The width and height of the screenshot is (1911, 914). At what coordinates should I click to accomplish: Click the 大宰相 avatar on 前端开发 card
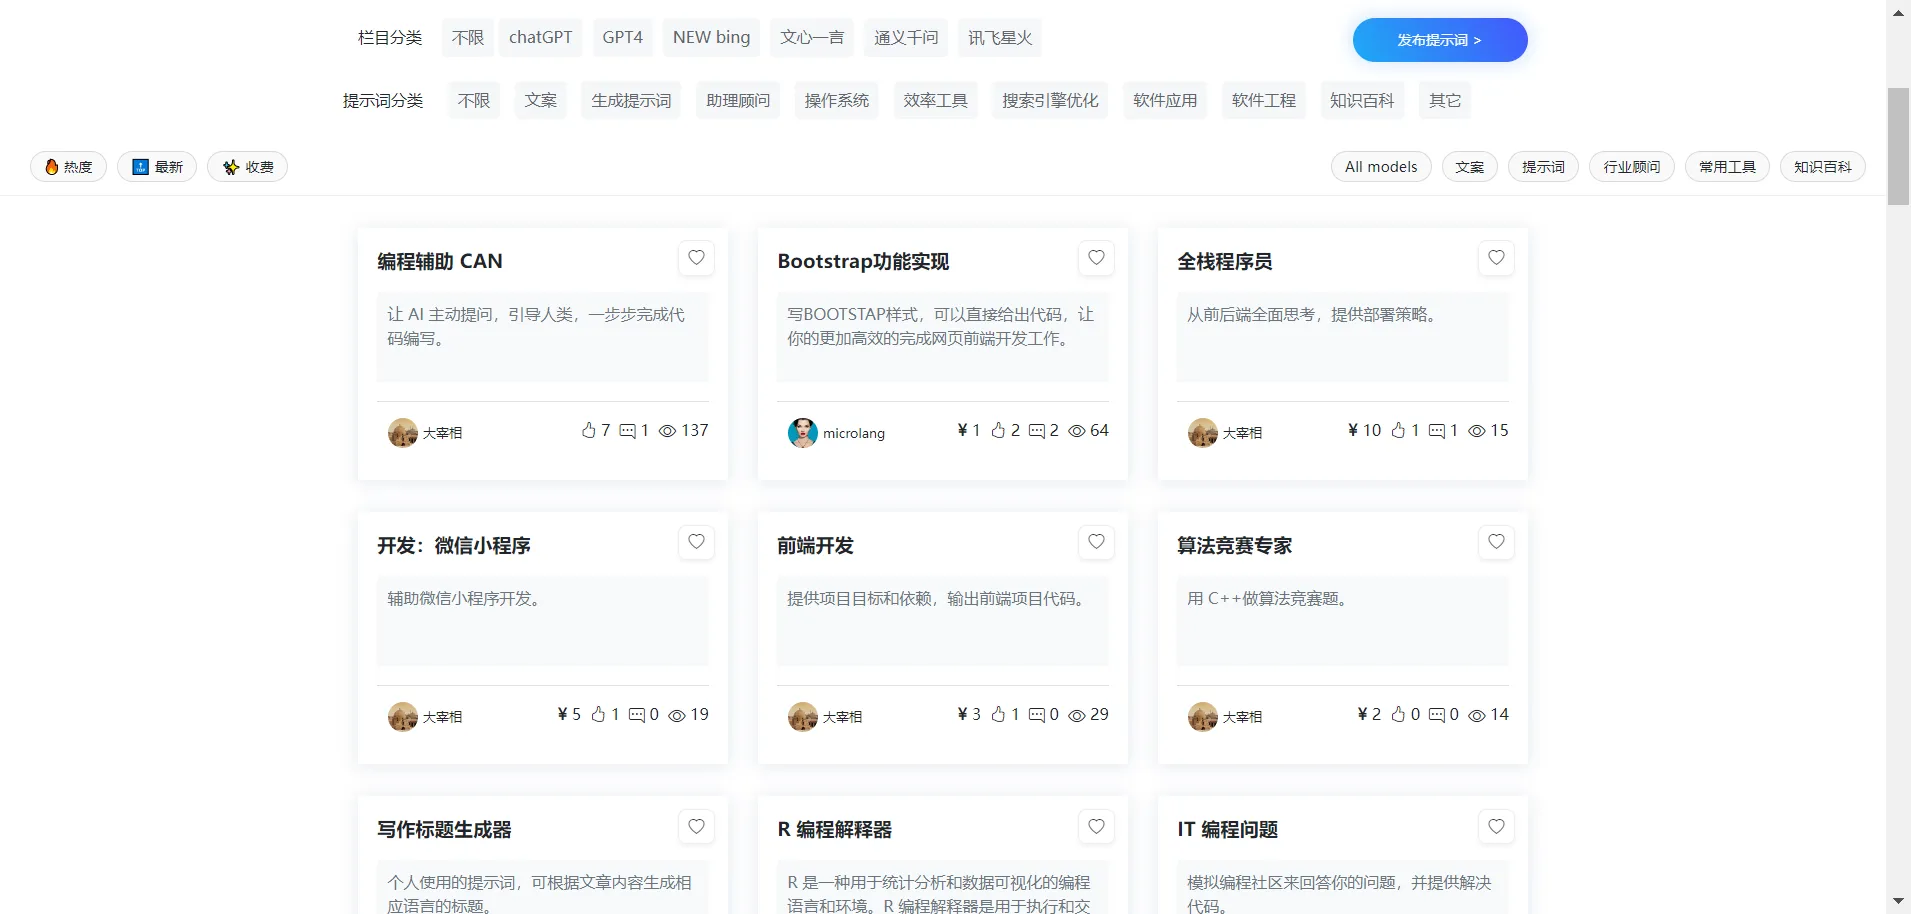coord(803,717)
